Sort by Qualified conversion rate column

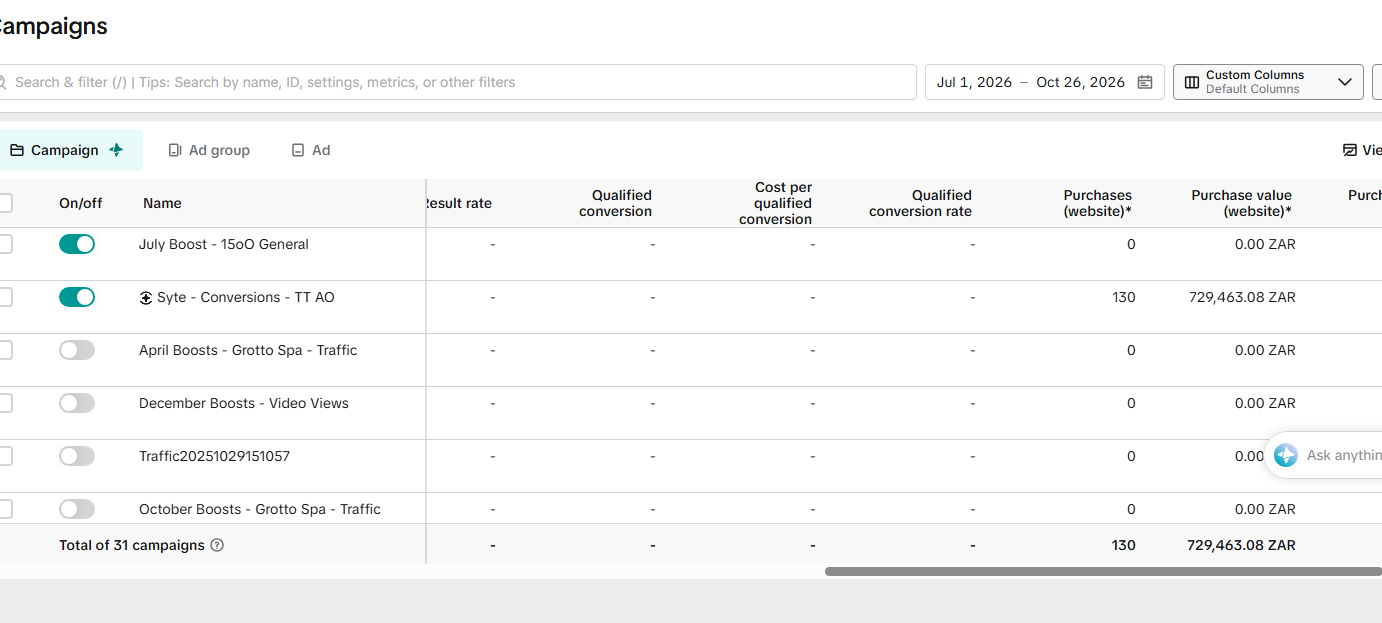click(x=920, y=203)
